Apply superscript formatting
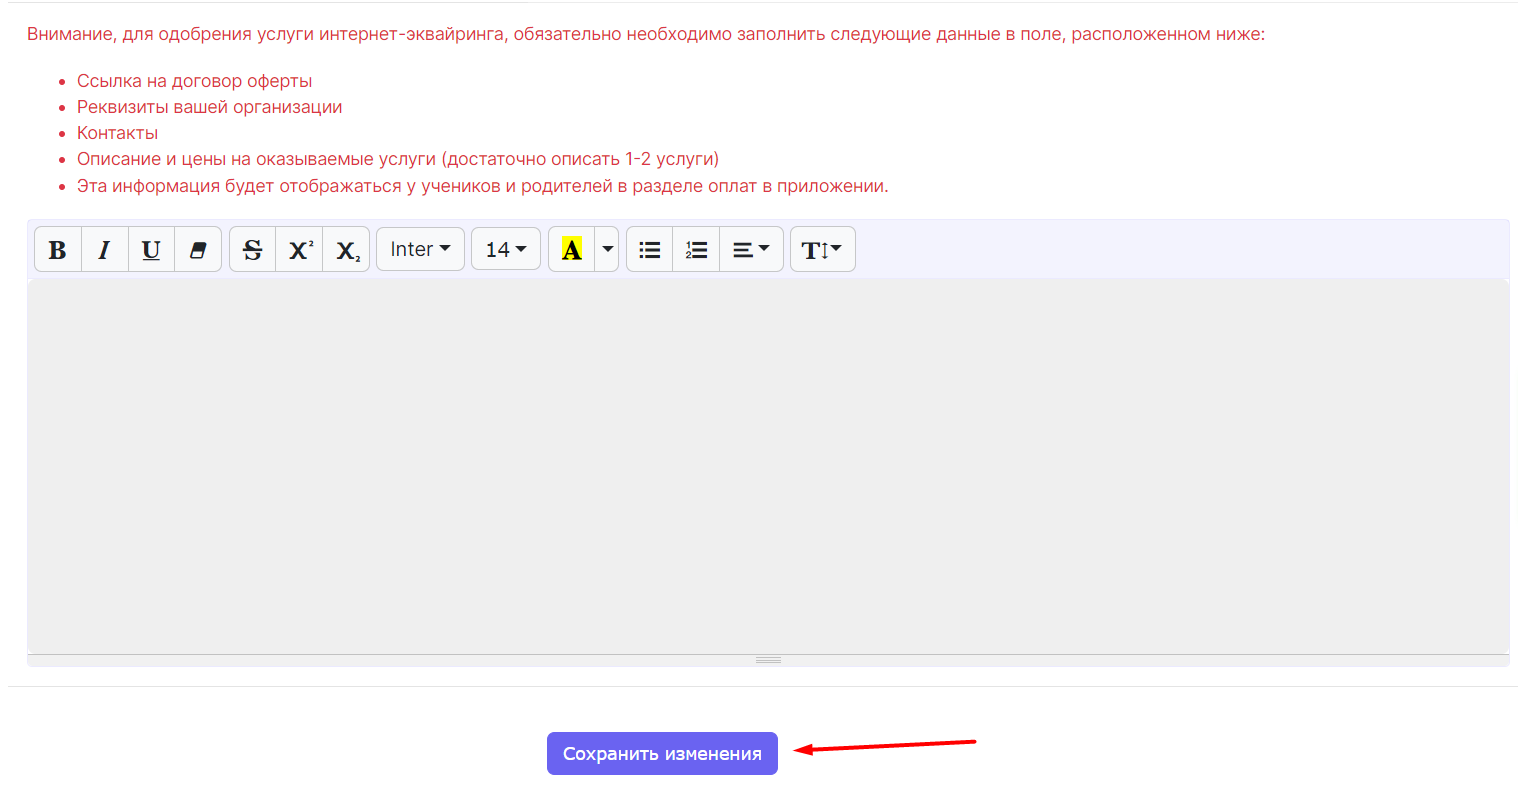This screenshot has width=1518, height=792. (x=299, y=249)
